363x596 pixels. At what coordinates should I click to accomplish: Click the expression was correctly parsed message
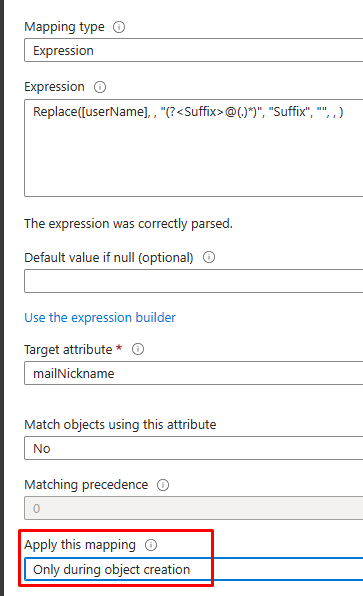[x=128, y=224]
